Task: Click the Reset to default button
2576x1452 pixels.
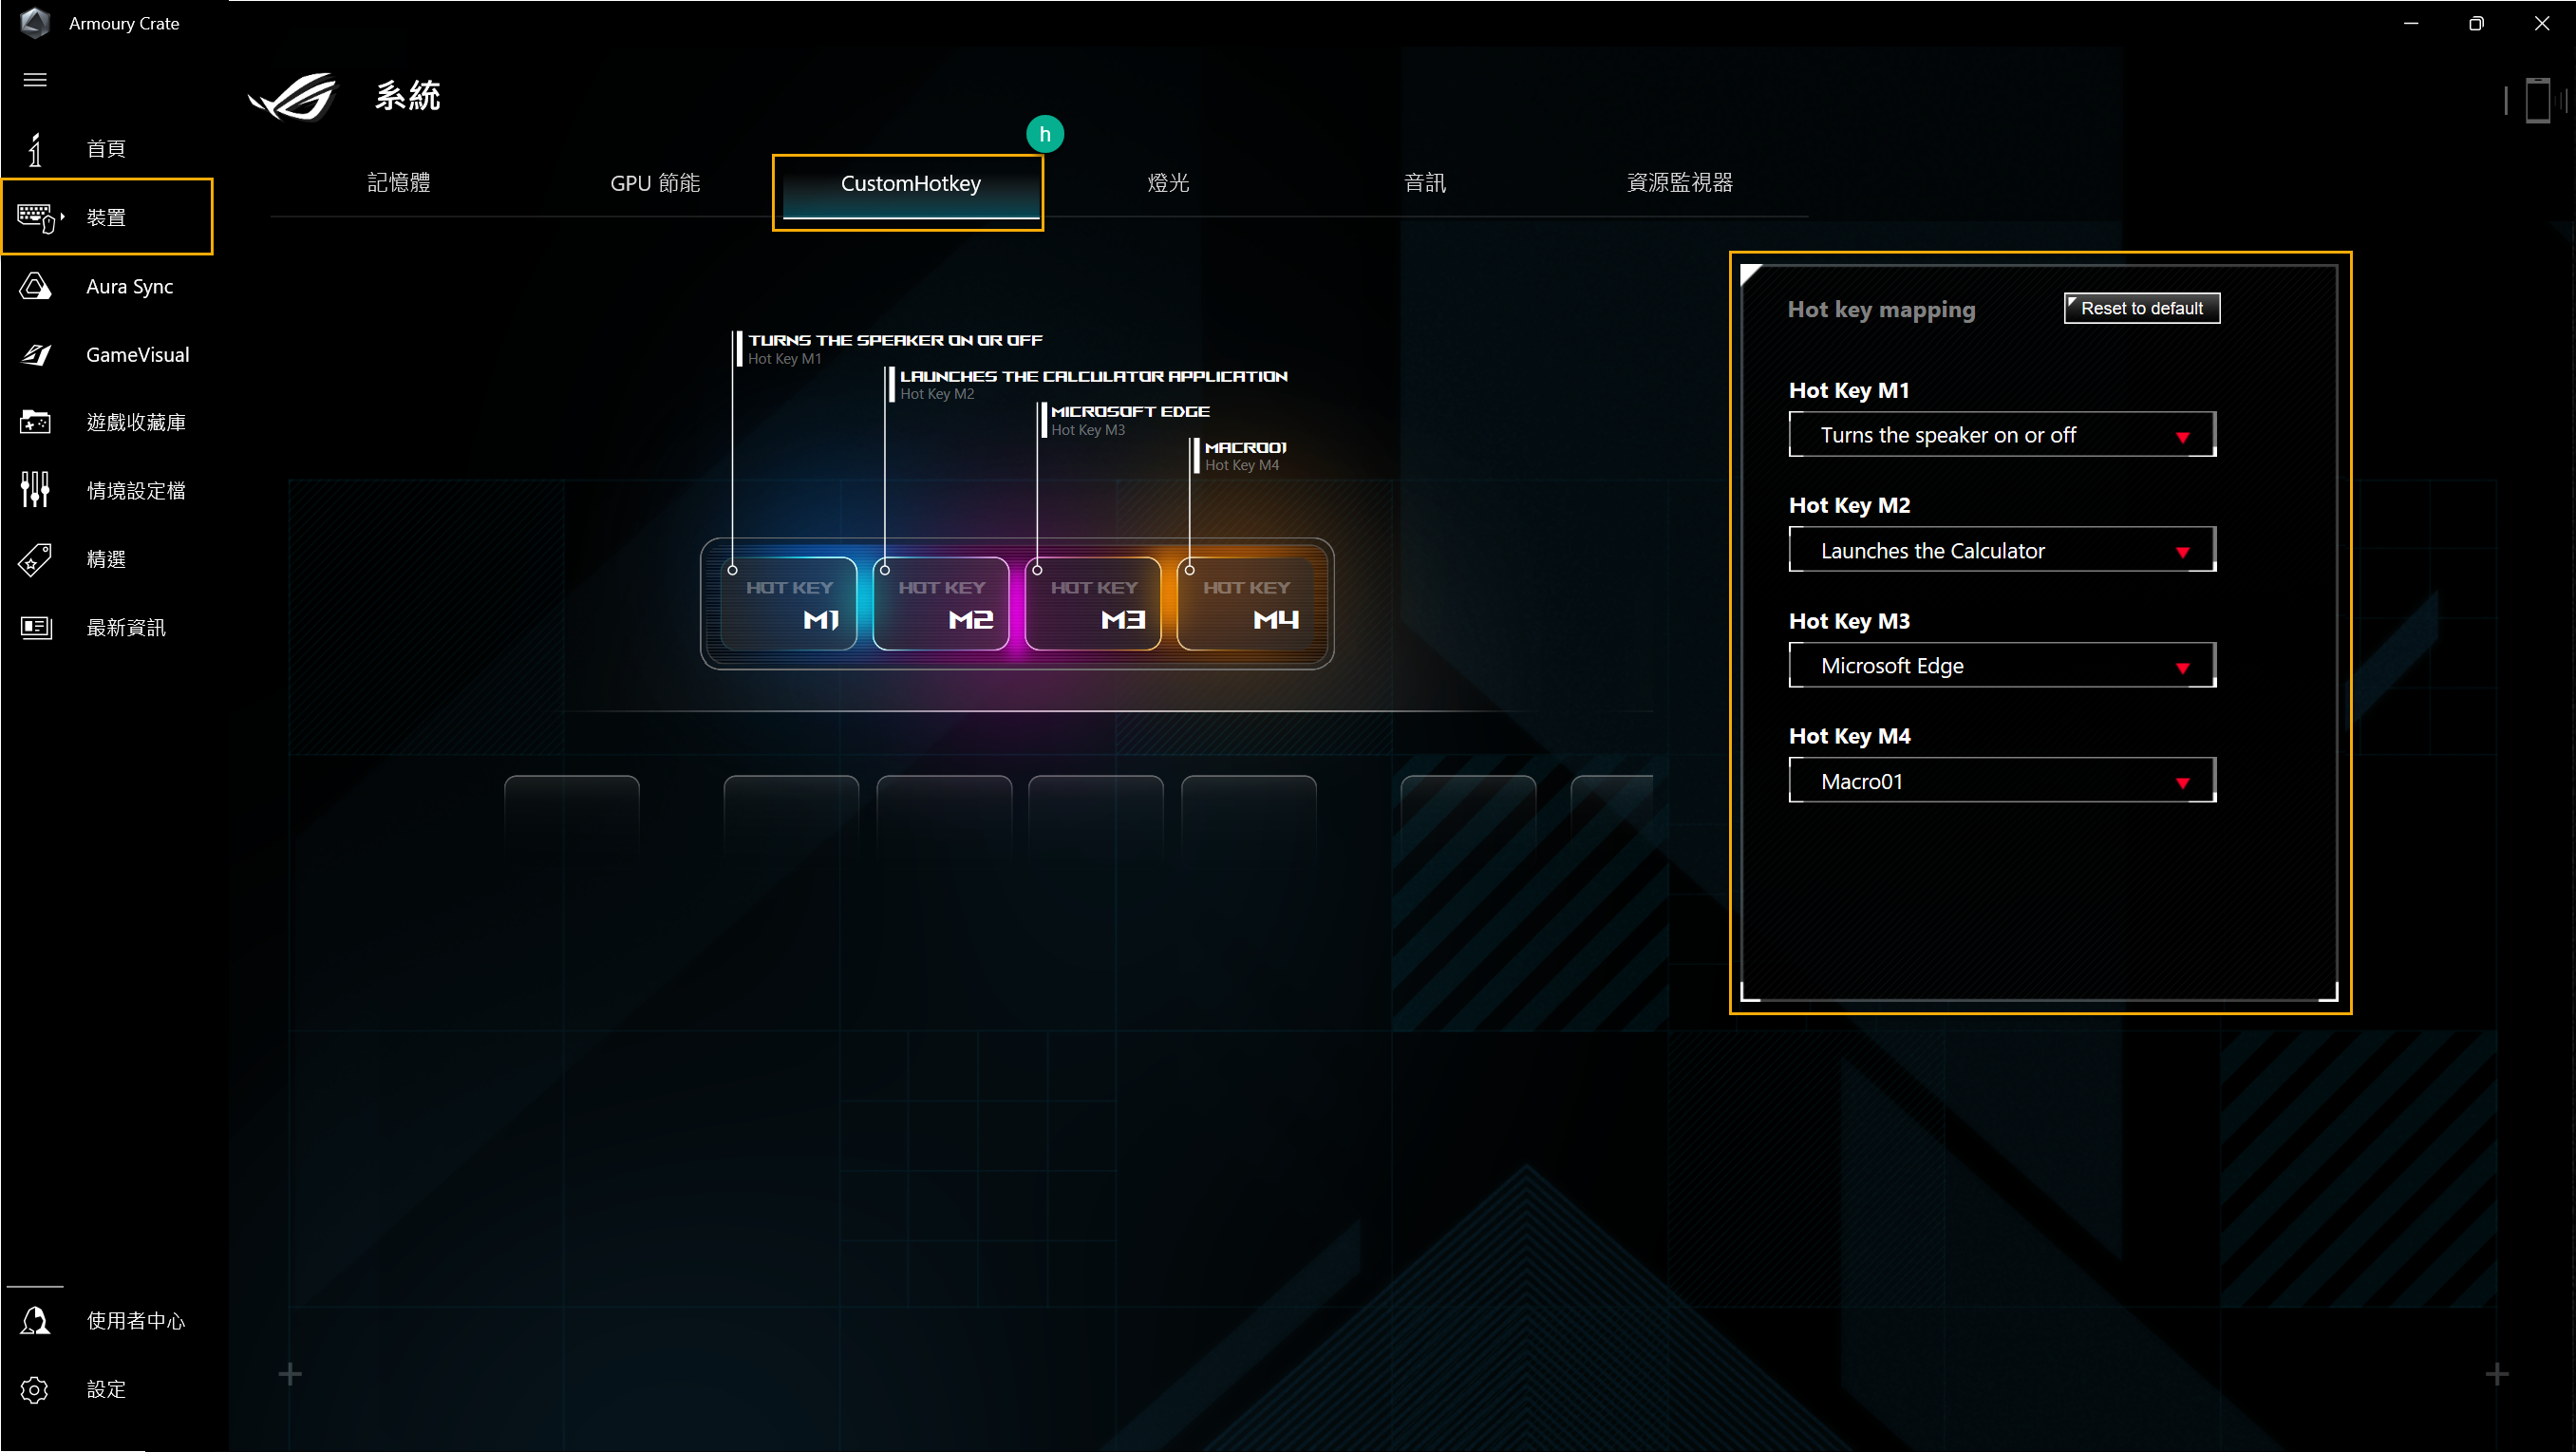Action: tap(2141, 308)
